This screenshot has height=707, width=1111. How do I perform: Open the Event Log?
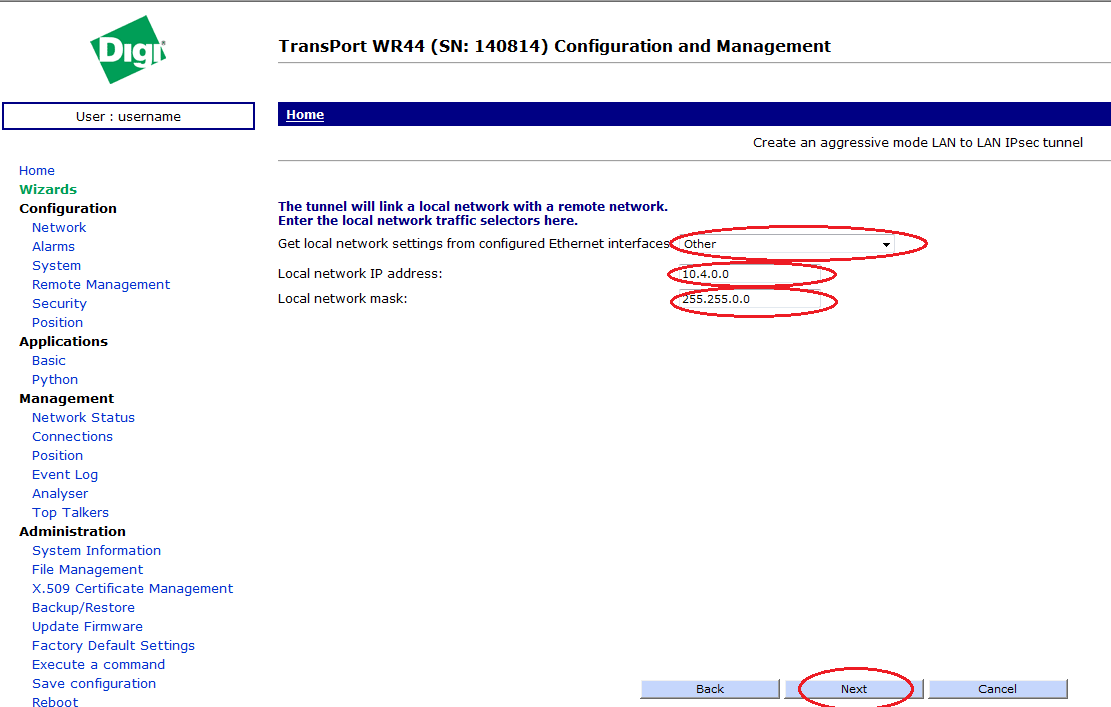coord(65,474)
